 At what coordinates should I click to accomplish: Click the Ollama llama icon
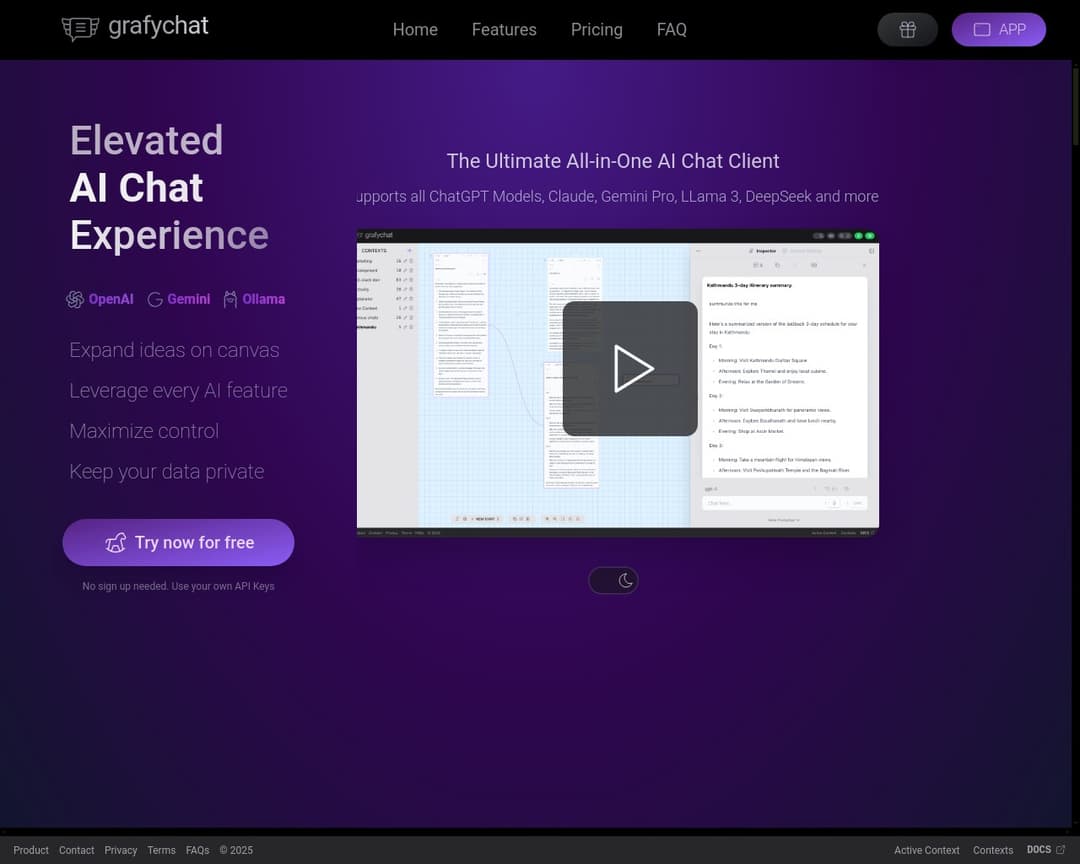point(230,299)
